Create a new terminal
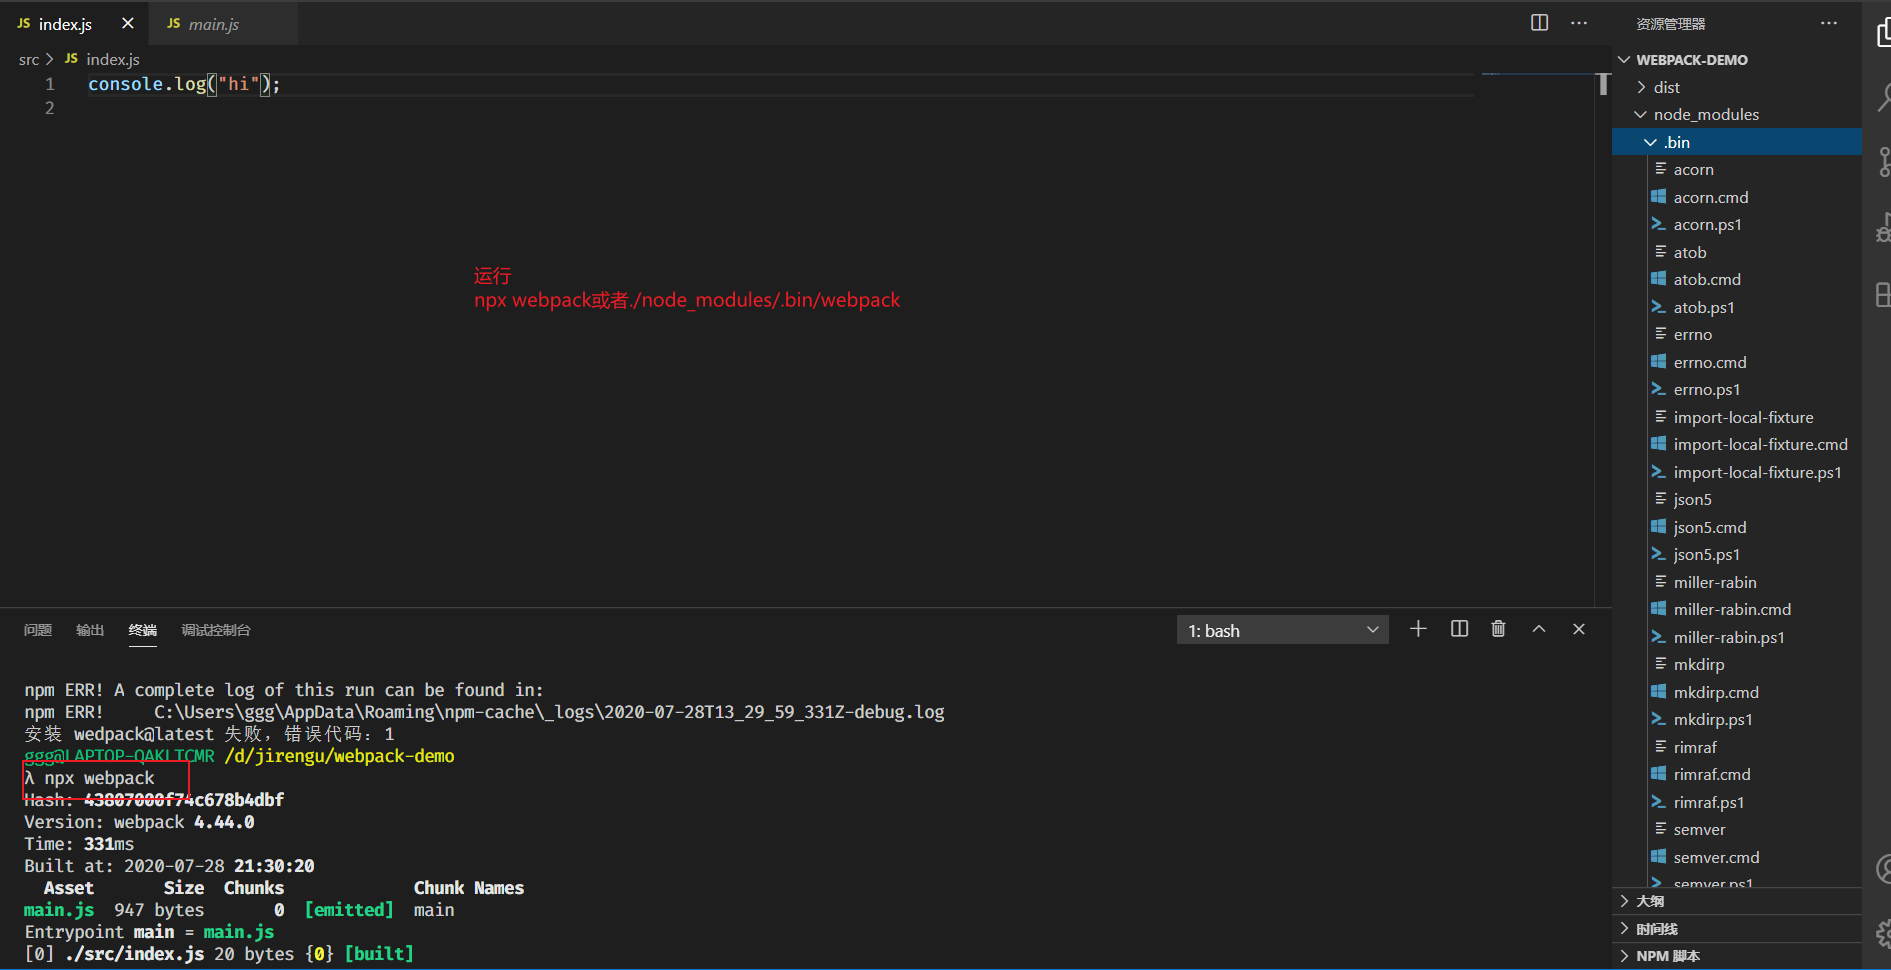 pos(1418,629)
